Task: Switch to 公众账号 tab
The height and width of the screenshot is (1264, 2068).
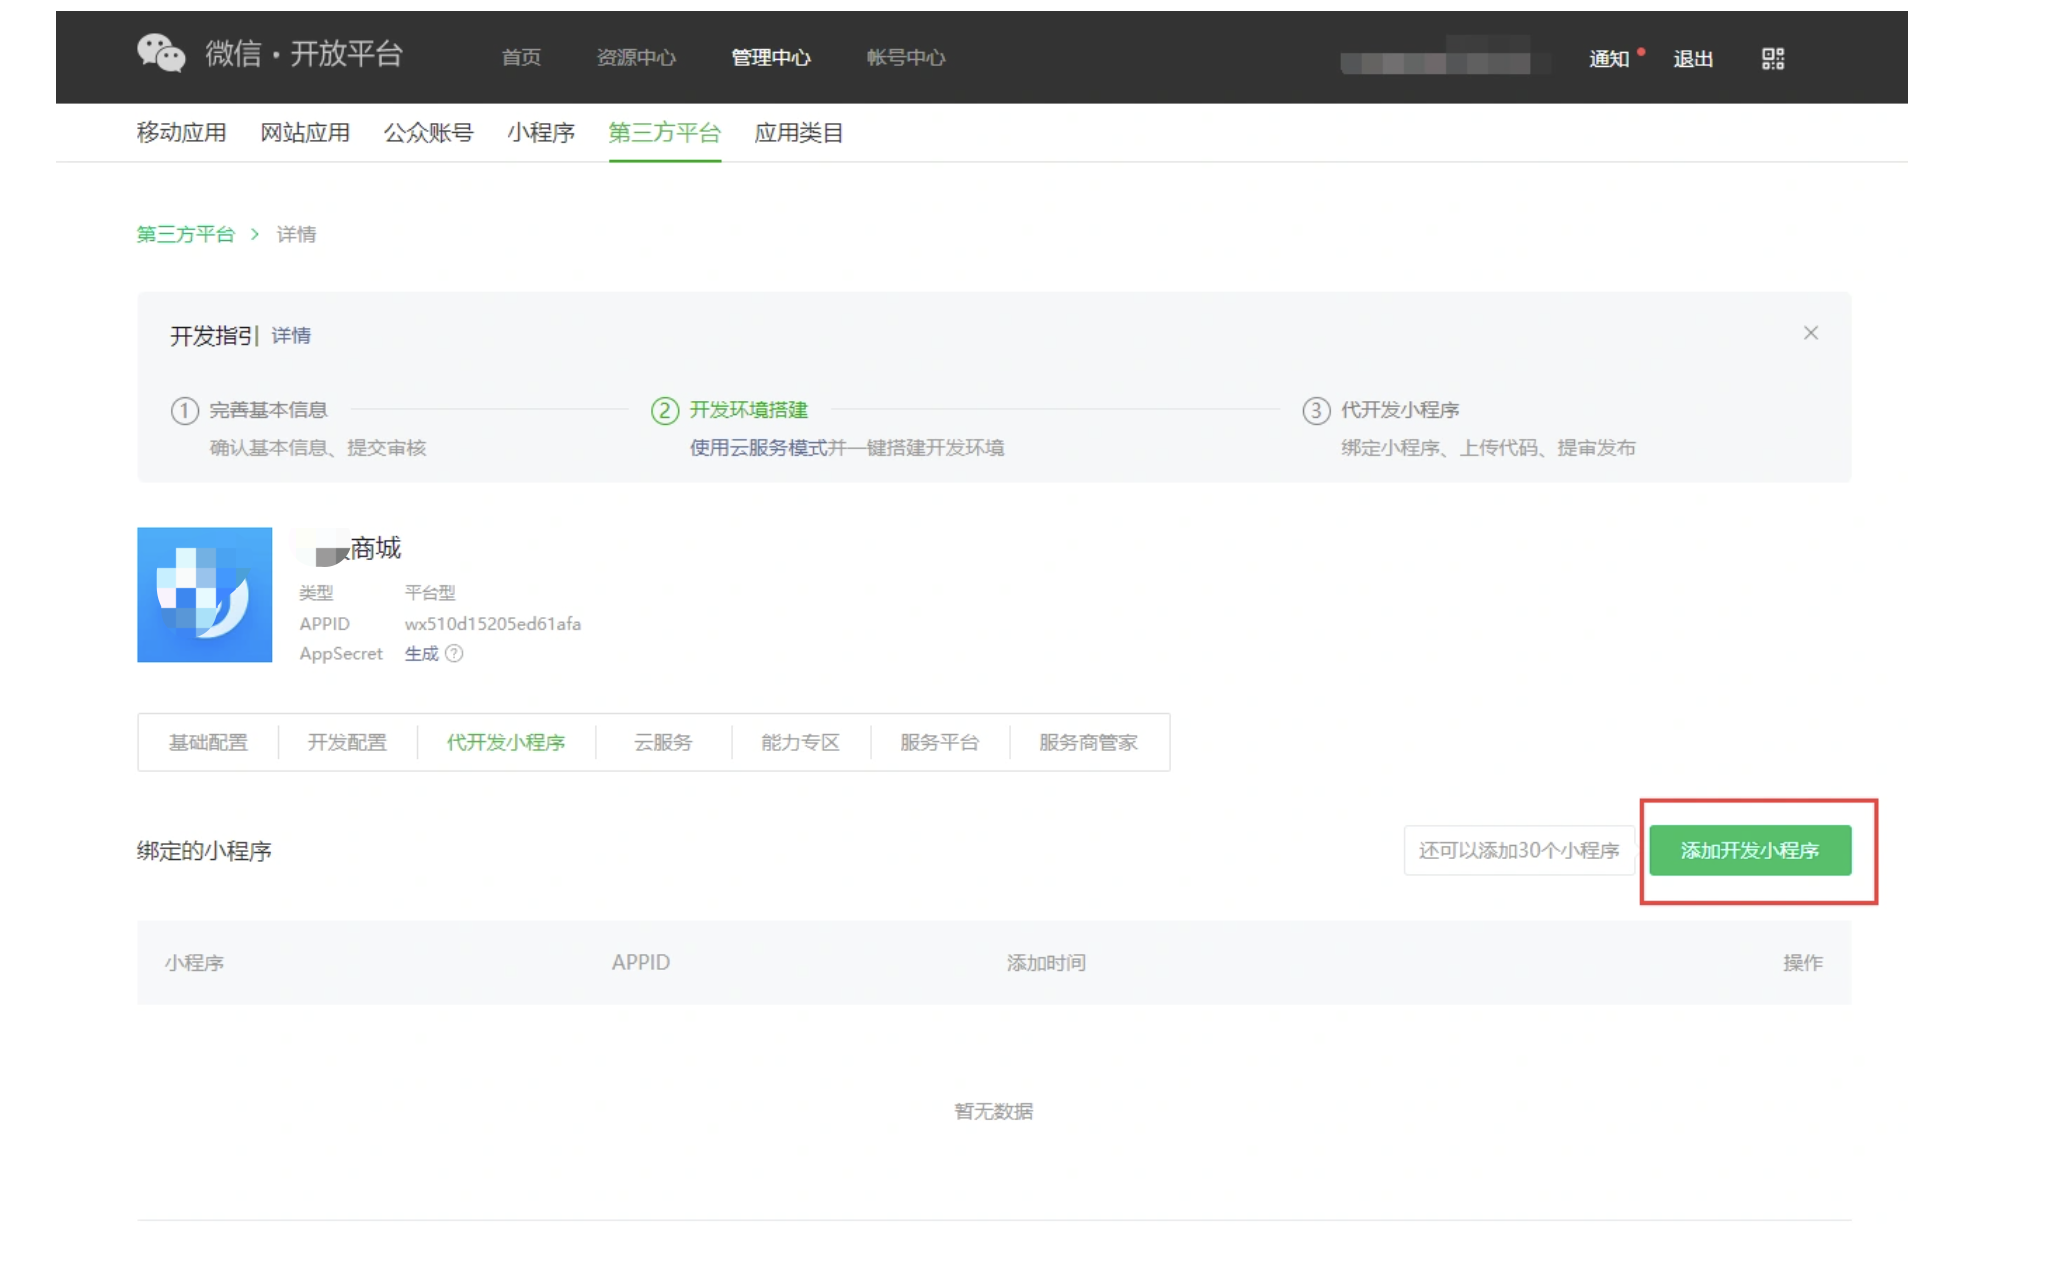Action: (428, 132)
